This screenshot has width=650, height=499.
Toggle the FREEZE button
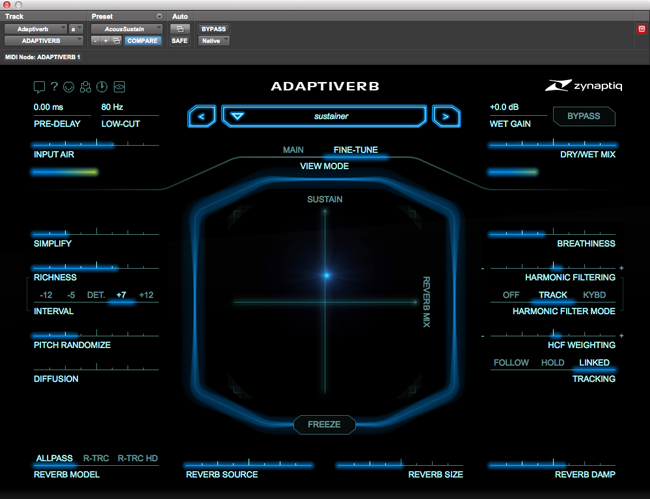[324, 424]
